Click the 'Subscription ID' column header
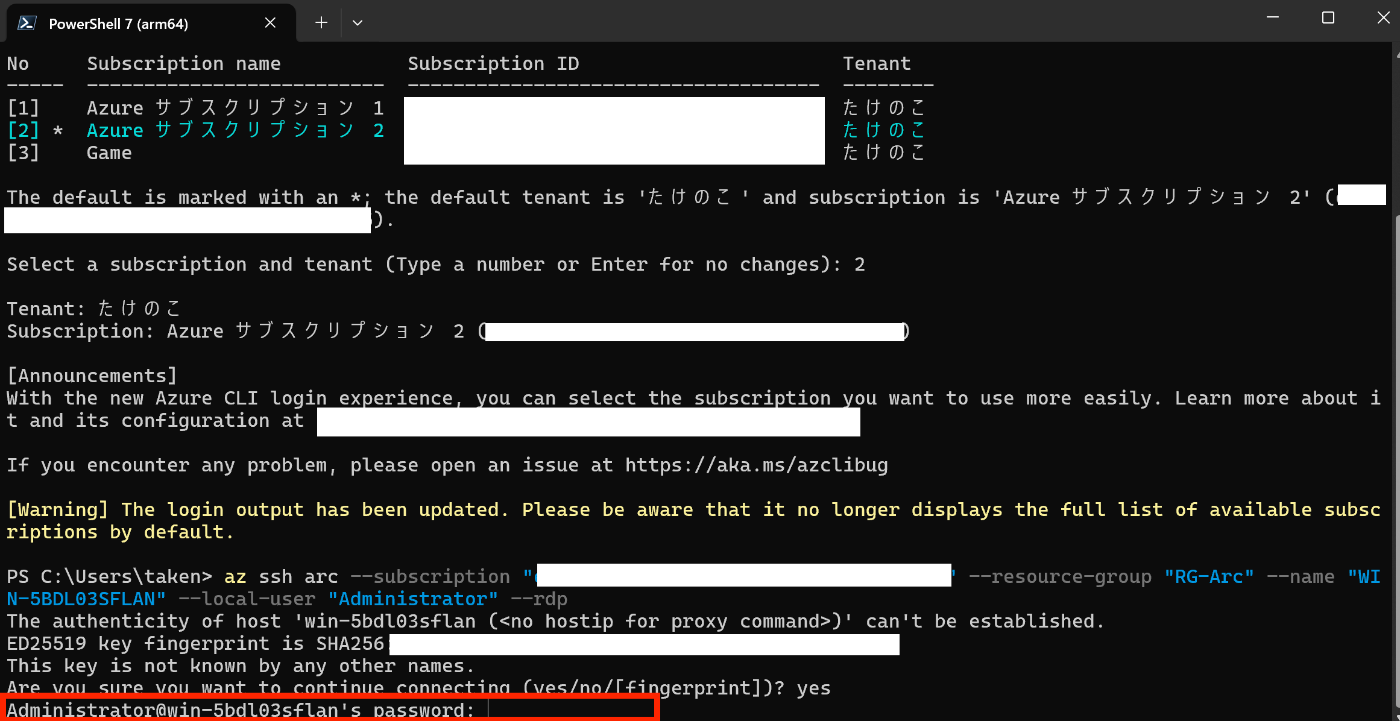 493,64
